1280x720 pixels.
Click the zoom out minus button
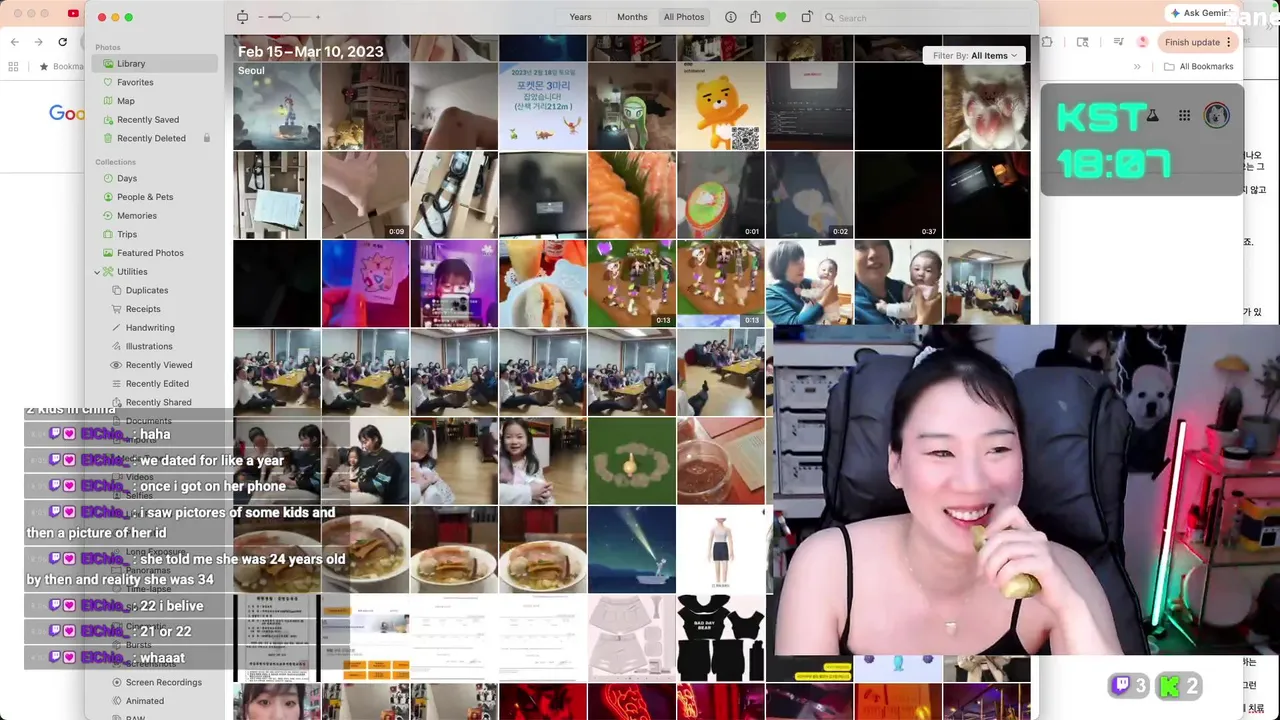260,17
